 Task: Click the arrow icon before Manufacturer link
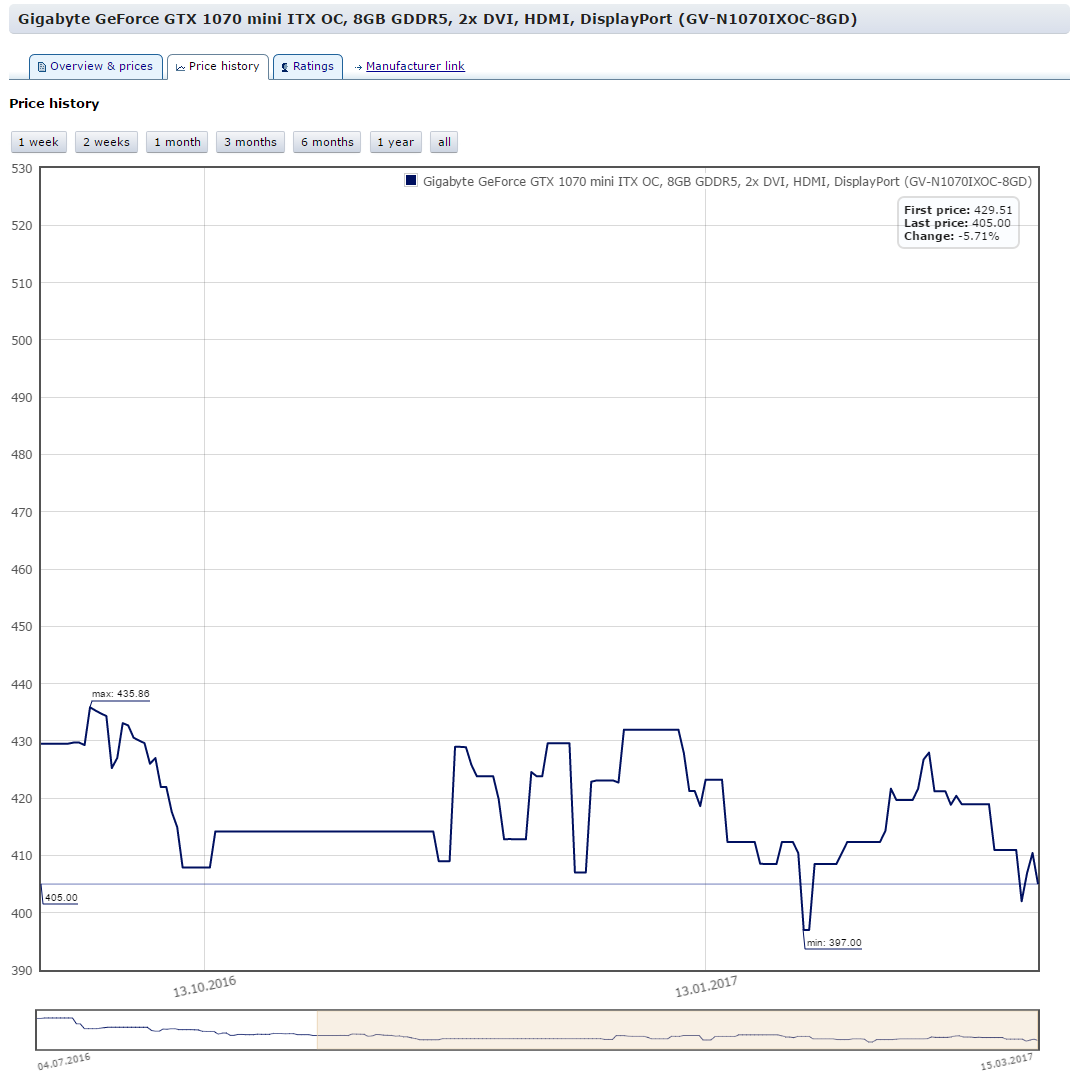[x=358, y=67]
